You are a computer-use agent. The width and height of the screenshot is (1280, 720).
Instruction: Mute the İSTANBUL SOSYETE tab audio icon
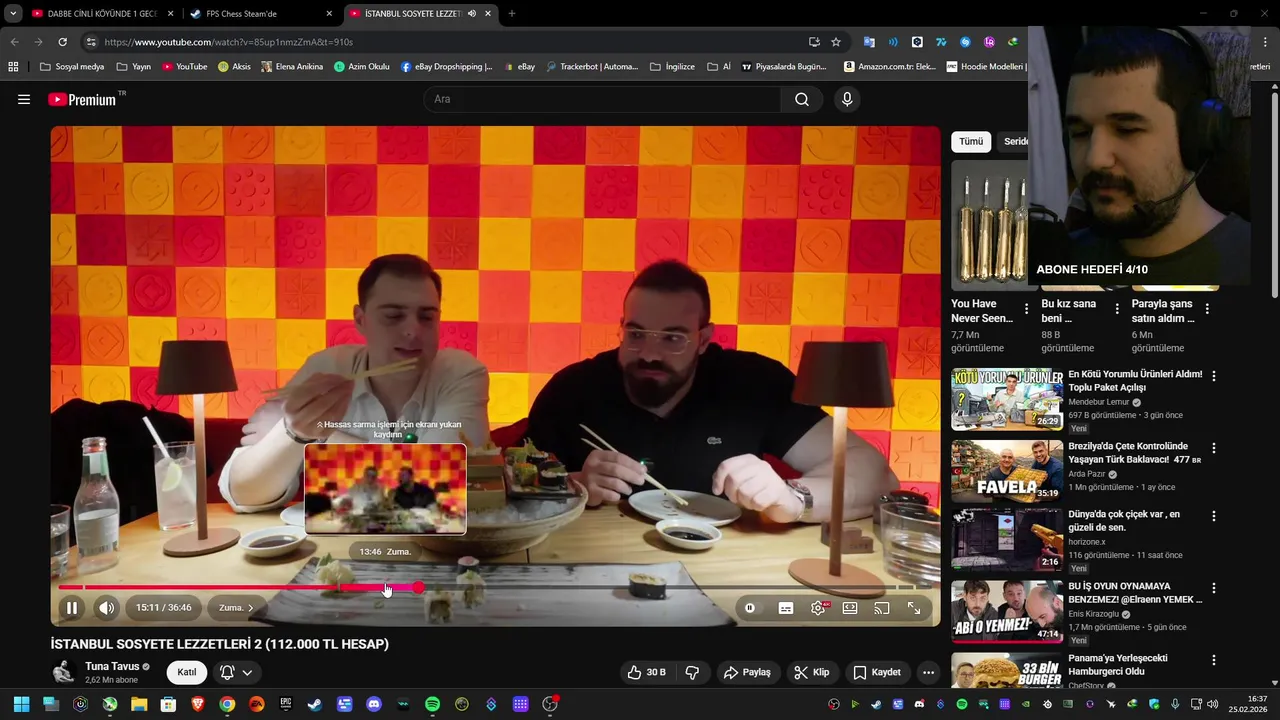[x=472, y=14]
